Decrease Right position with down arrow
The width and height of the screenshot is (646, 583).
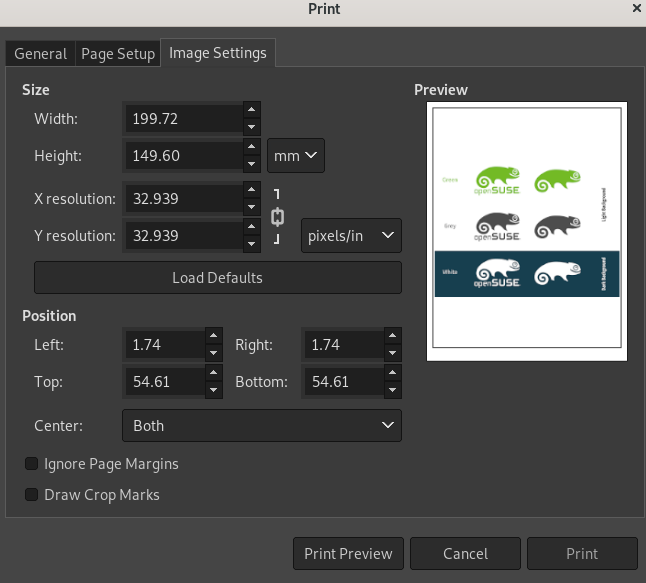pyautogui.click(x=393, y=353)
